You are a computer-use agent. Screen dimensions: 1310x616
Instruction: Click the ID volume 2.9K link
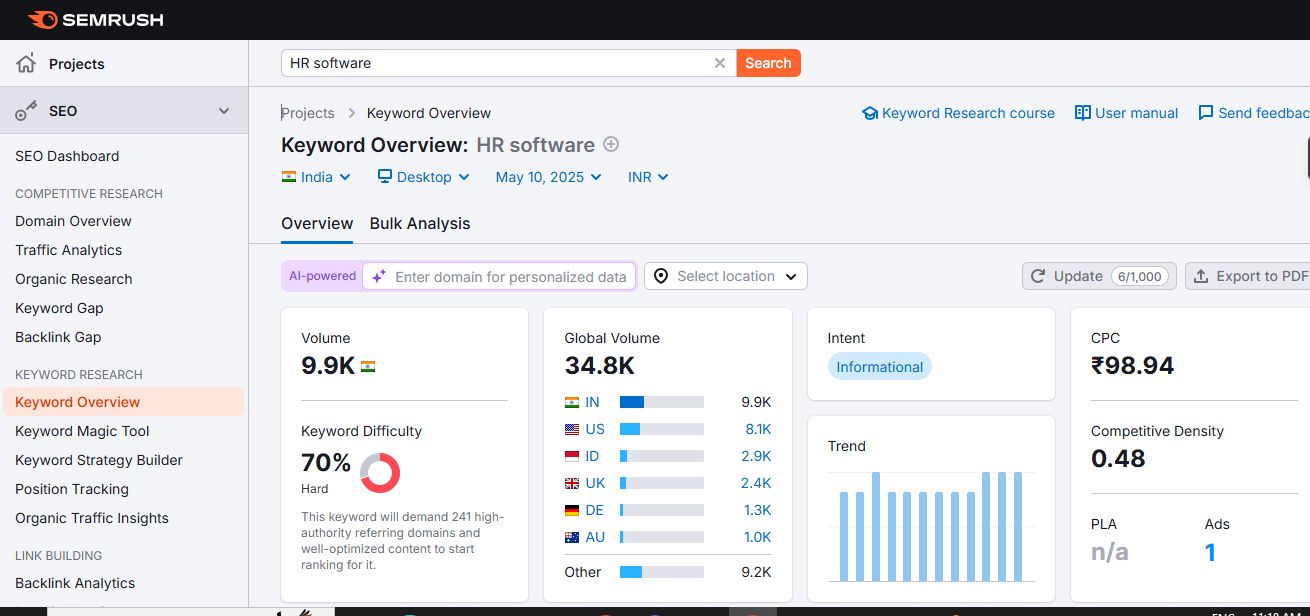click(758, 456)
